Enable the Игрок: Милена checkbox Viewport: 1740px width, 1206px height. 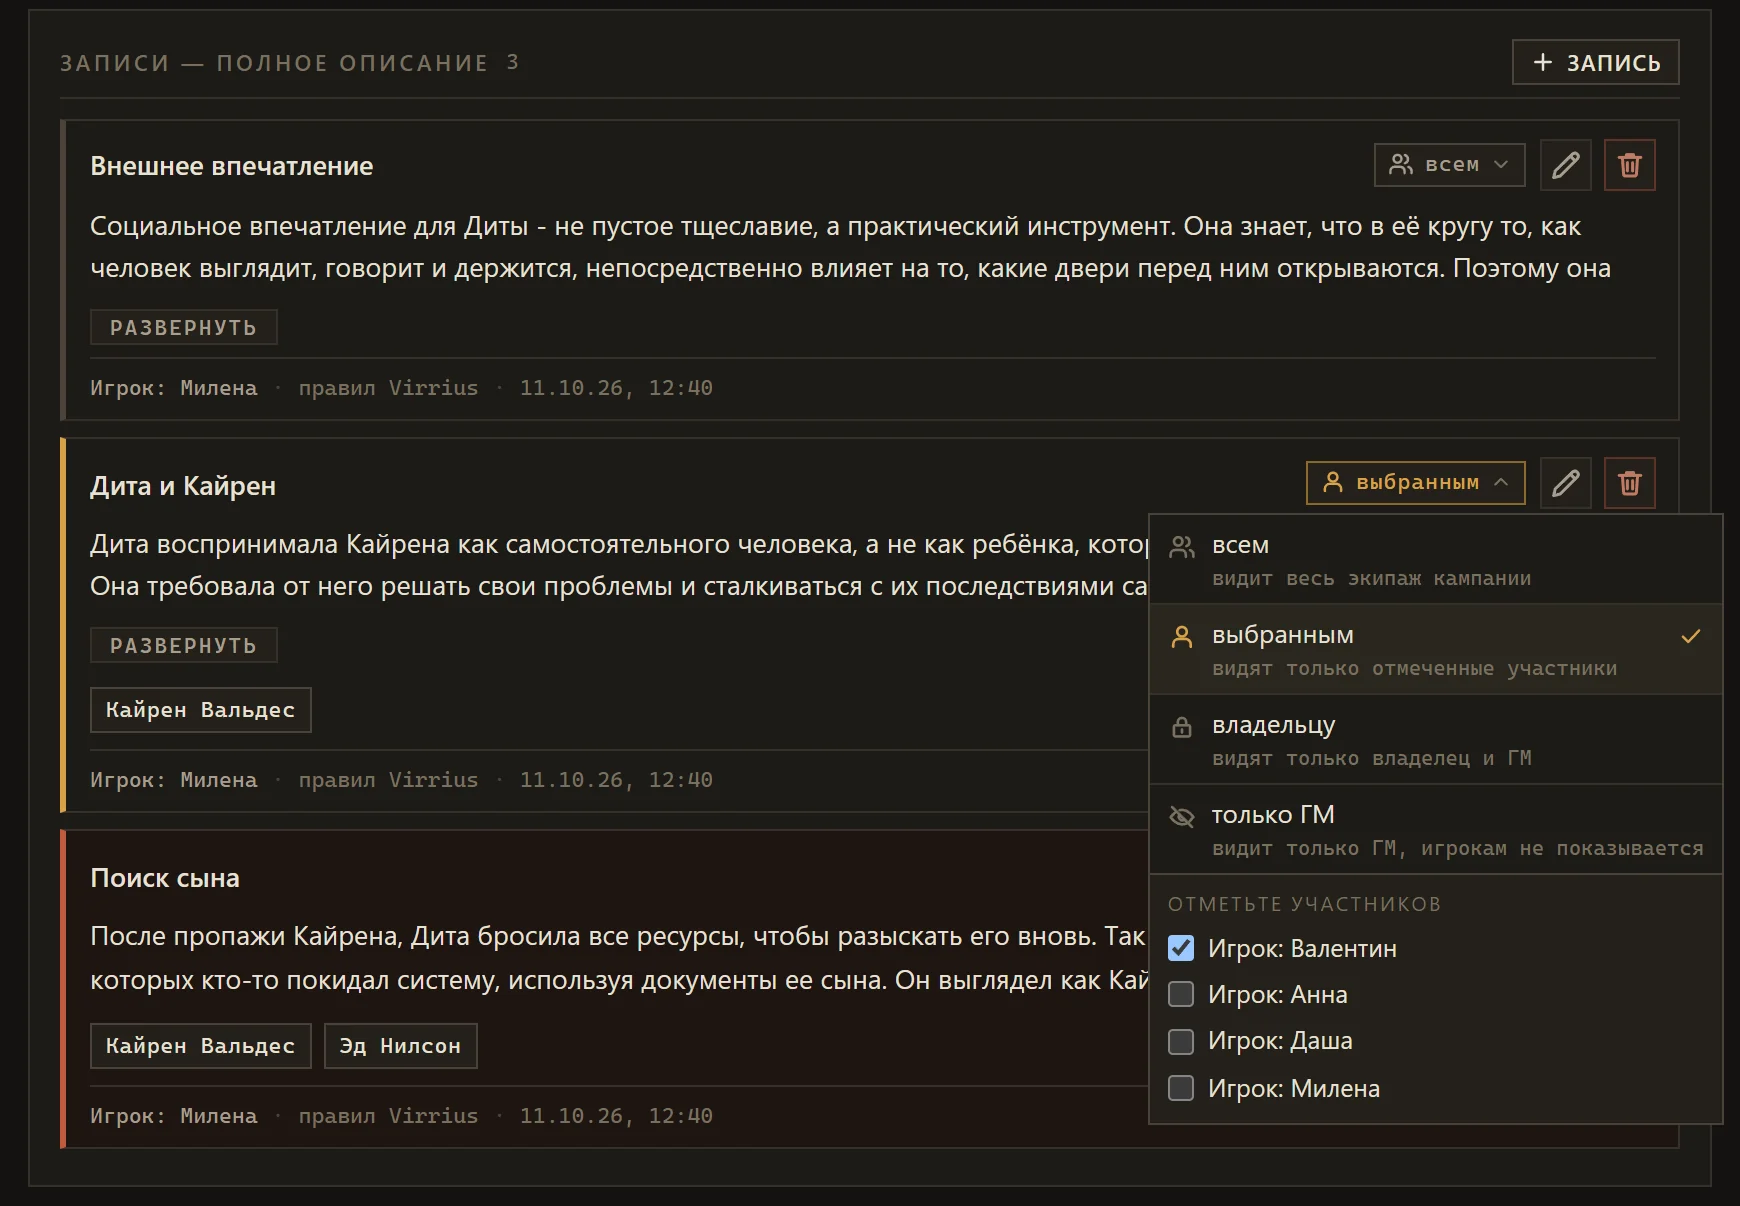click(1181, 1088)
